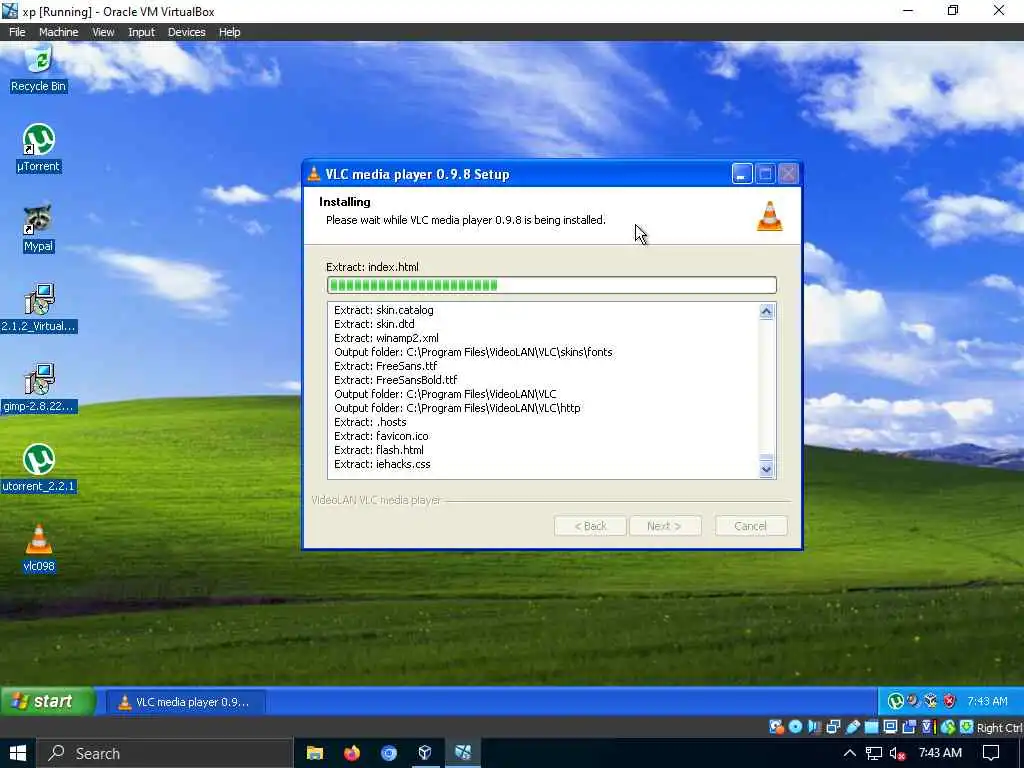Open the host notification center icon

click(x=991, y=753)
